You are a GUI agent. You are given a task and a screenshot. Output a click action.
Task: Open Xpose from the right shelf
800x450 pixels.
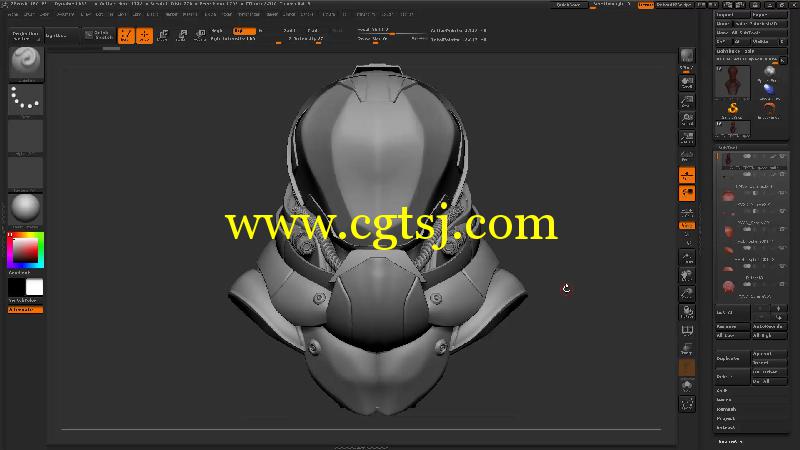coord(687,405)
